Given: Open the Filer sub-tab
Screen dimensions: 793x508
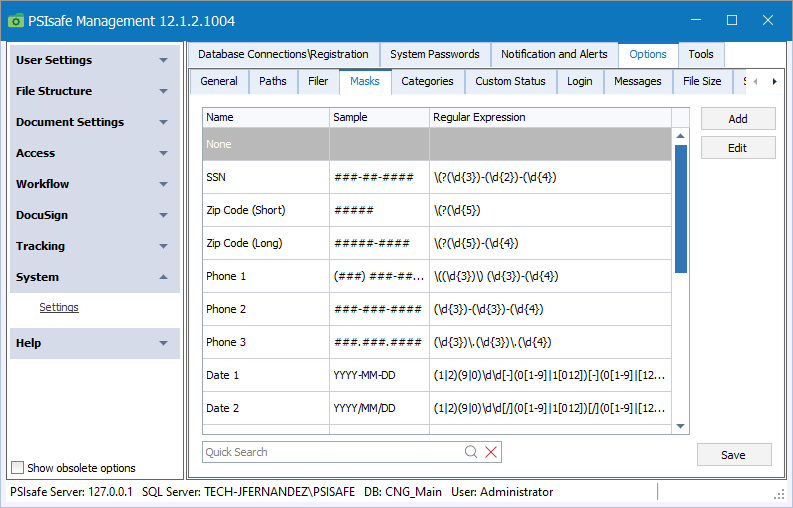Looking at the screenshot, I should (x=318, y=81).
